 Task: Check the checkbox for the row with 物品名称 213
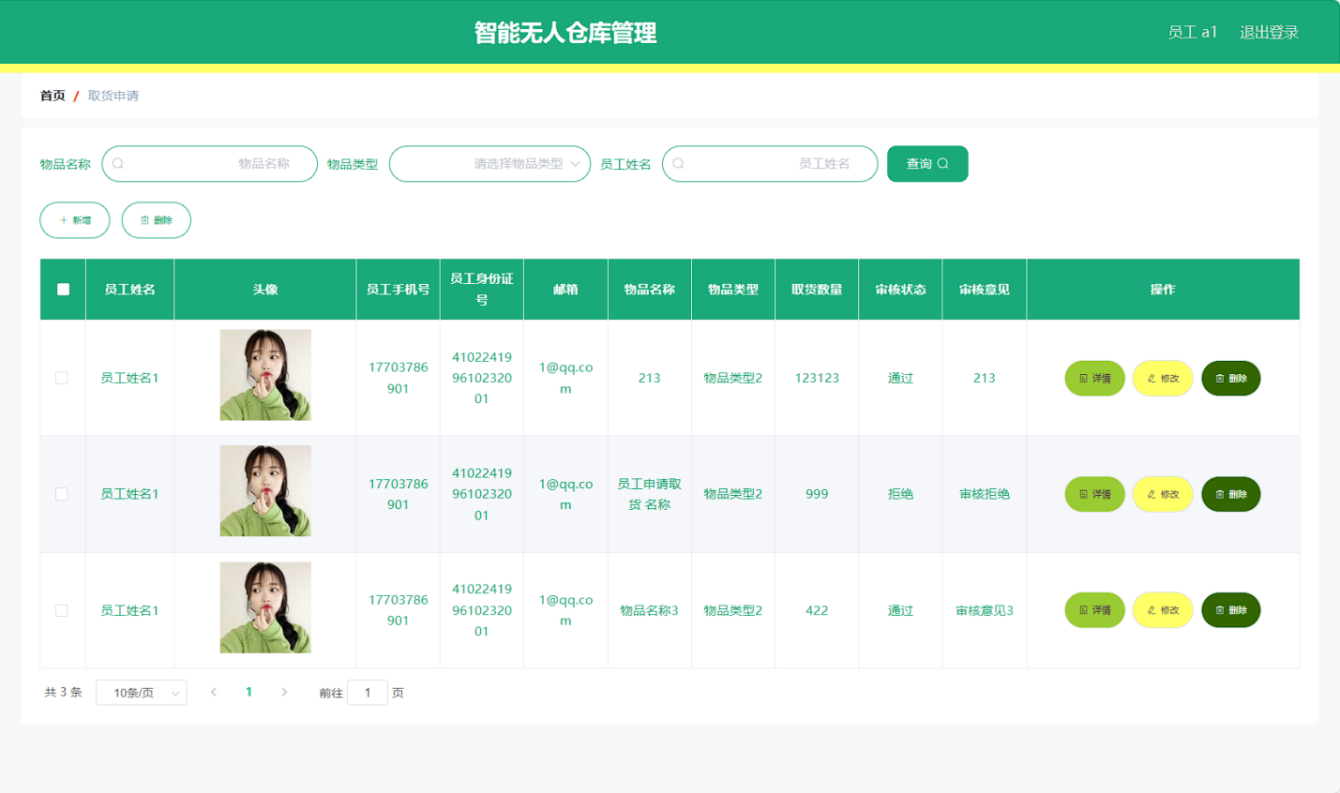pos(62,378)
